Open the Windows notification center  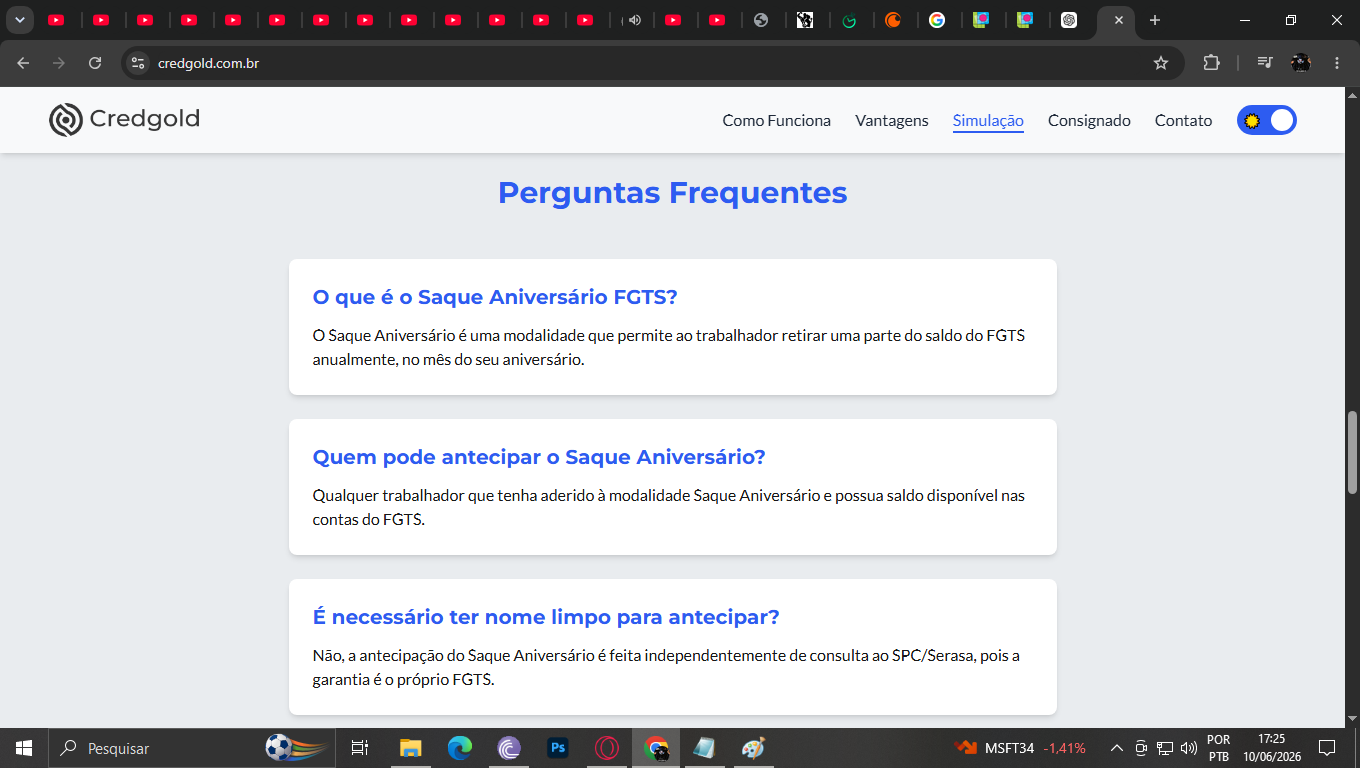[x=1327, y=748]
